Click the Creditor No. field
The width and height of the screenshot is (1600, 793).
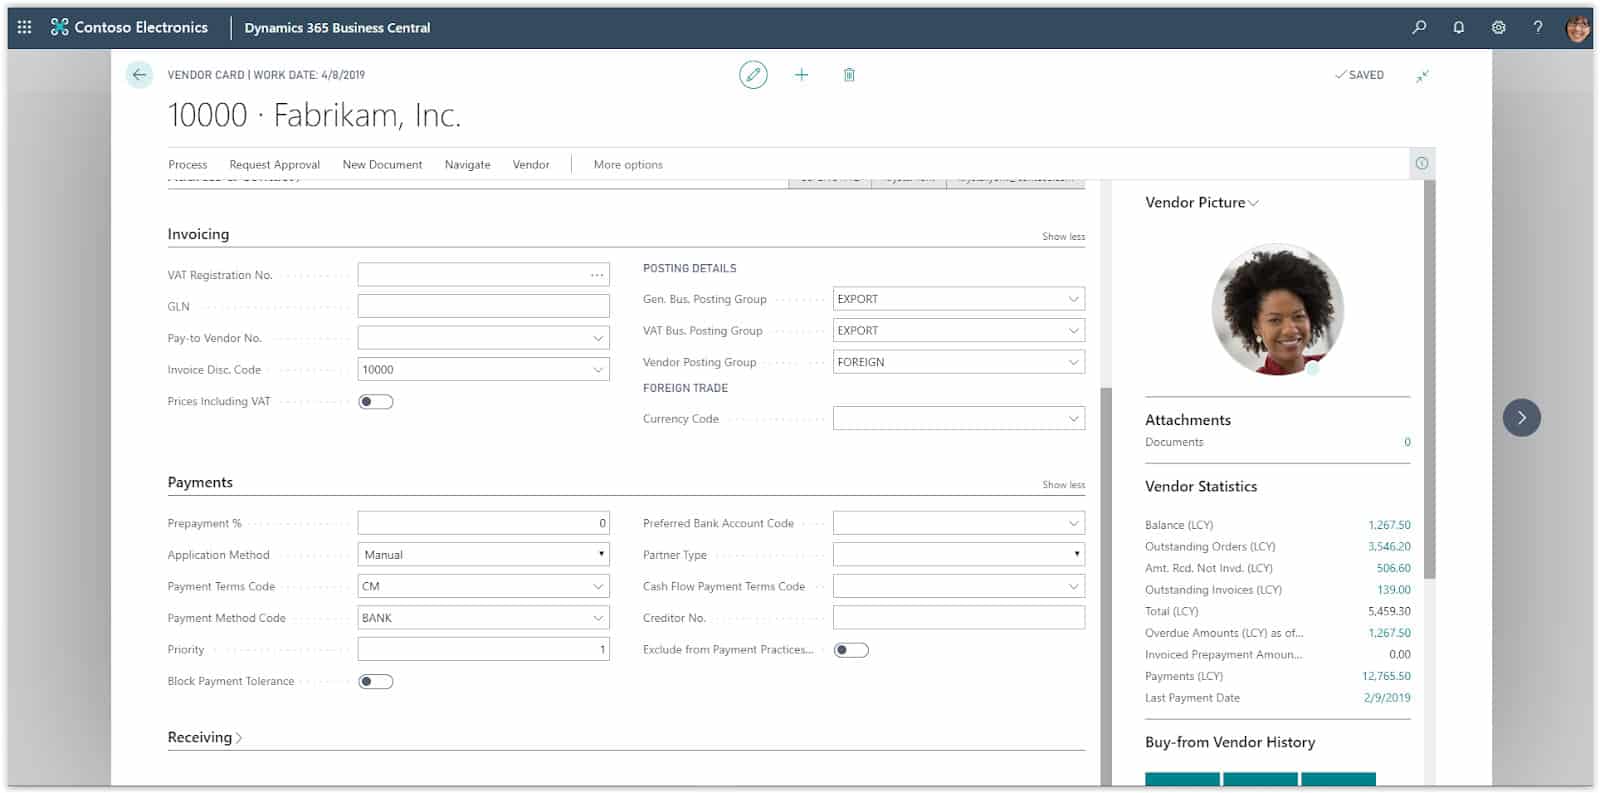coord(959,618)
